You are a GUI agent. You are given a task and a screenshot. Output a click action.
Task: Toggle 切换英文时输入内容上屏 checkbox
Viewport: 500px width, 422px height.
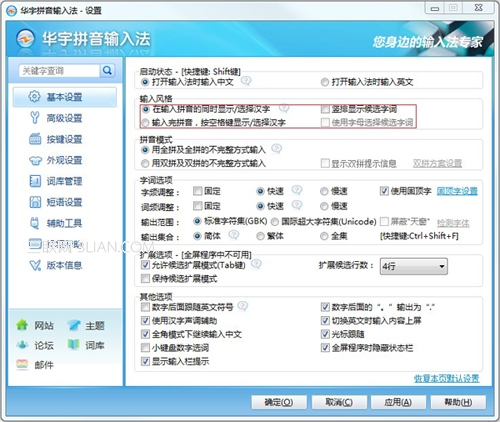click(325, 321)
